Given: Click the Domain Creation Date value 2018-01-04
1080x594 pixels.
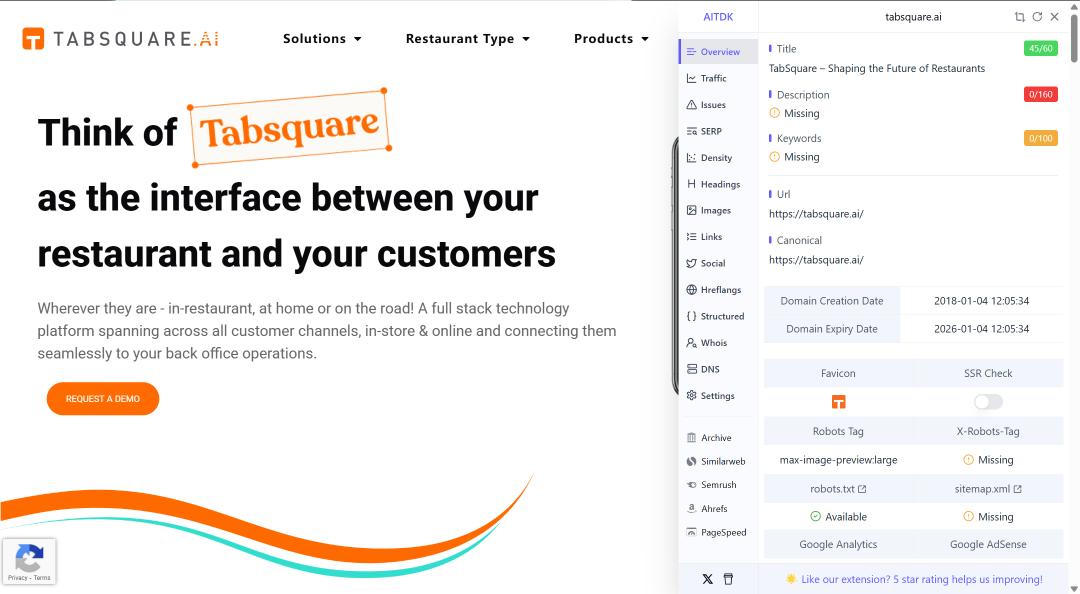Looking at the screenshot, I should (x=982, y=300).
